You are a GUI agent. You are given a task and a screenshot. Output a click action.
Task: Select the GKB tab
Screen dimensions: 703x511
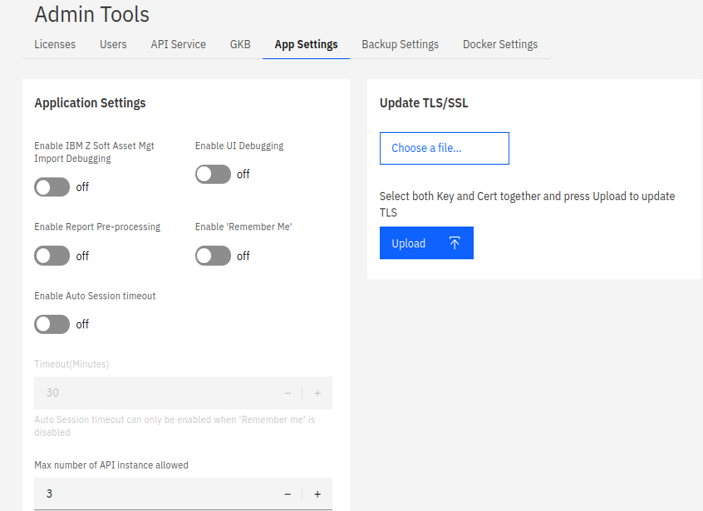coord(240,45)
